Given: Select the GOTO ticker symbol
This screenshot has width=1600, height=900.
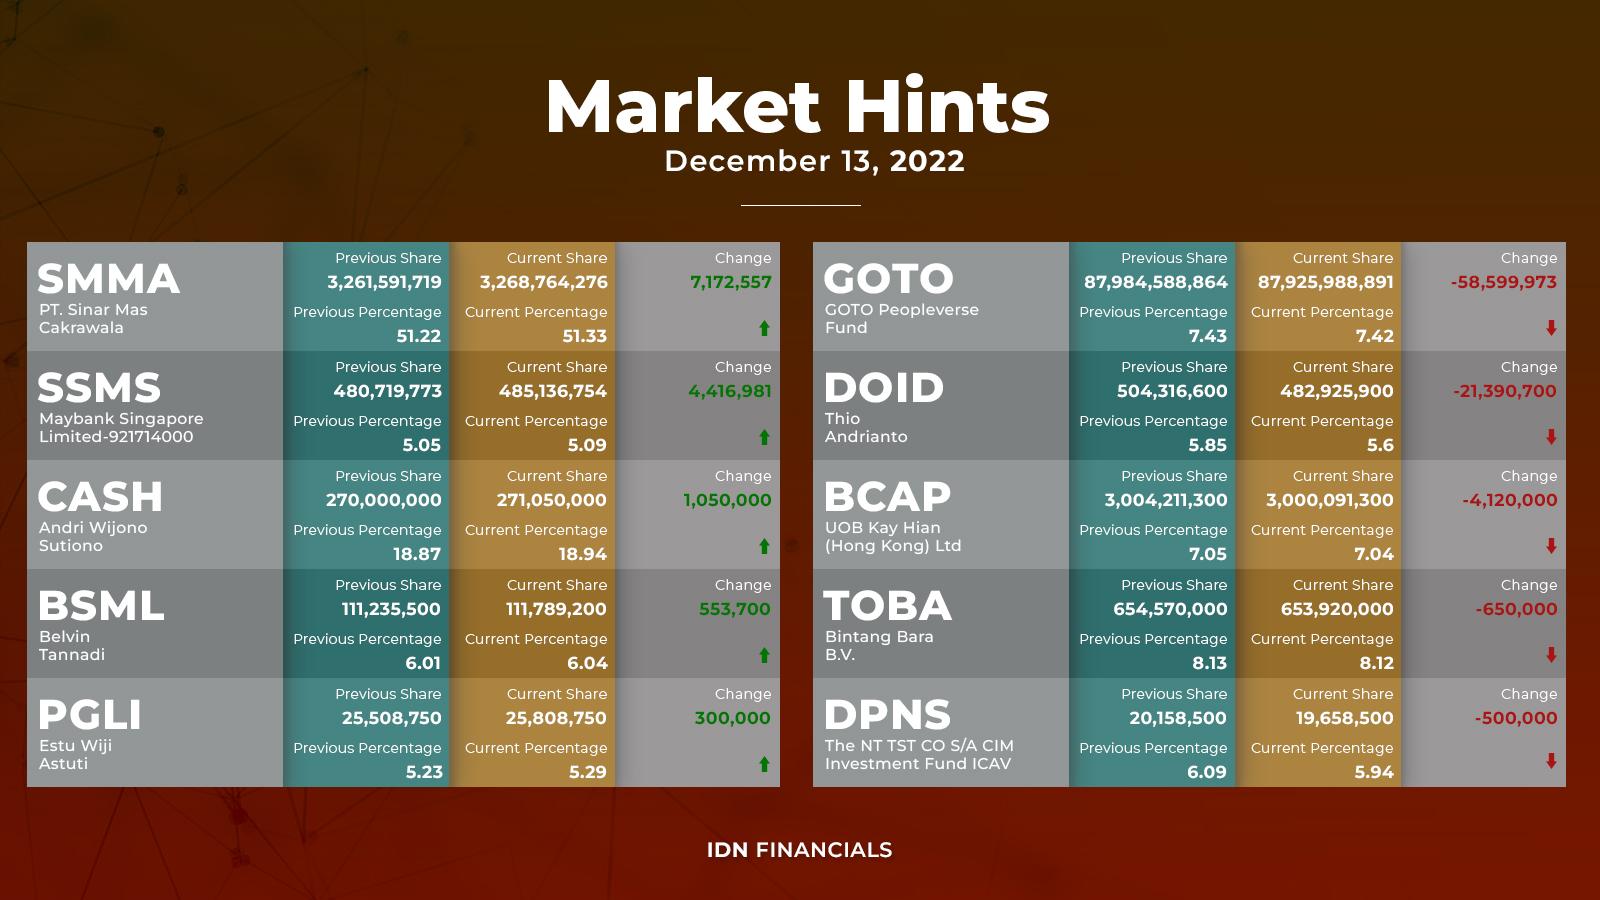Looking at the screenshot, I should click(x=889, y=279).
